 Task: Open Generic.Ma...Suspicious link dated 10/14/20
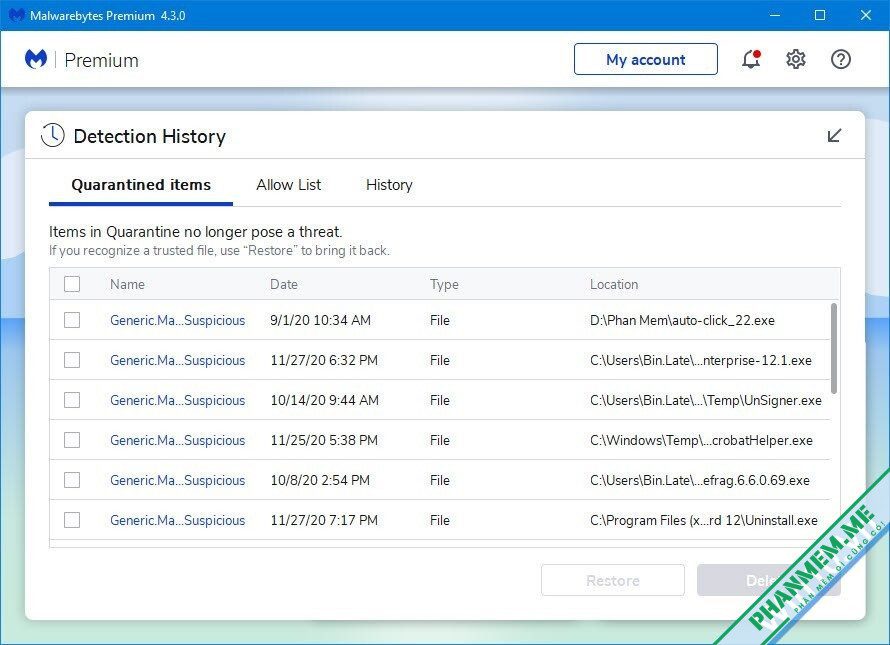point(178,400)
